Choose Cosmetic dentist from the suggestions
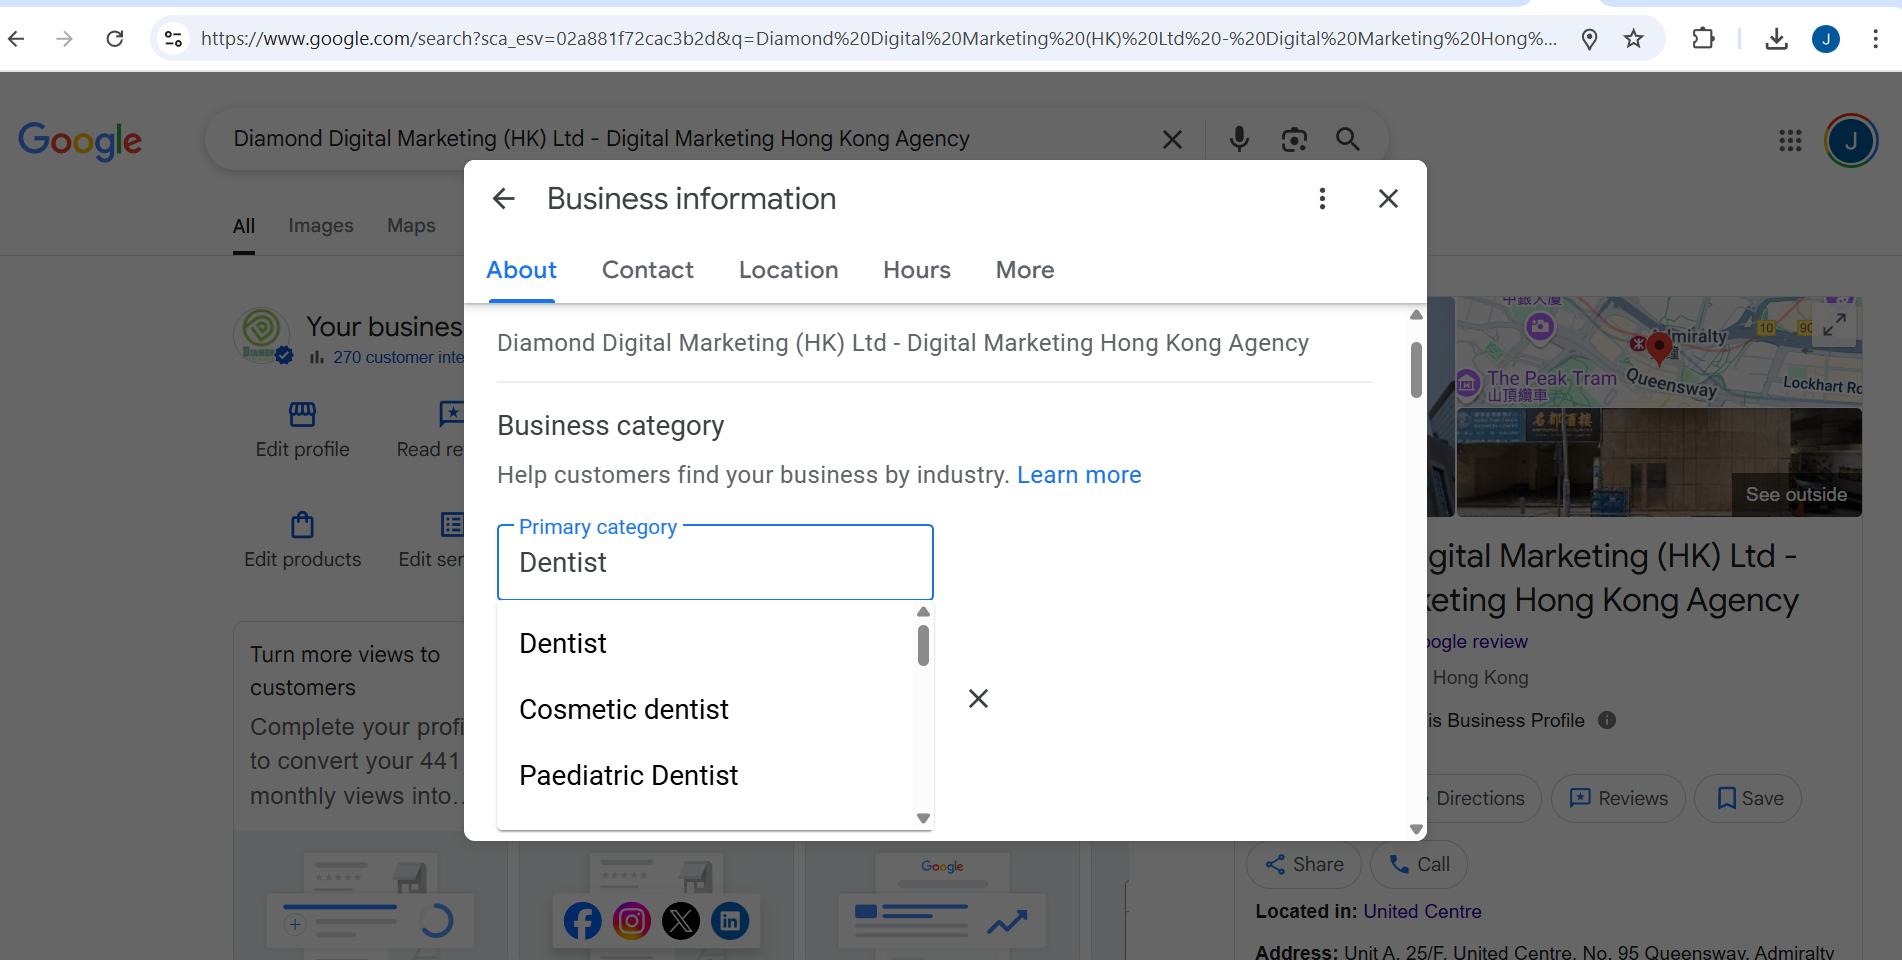This screenshot has height=960, width=1902. [706, 710]
